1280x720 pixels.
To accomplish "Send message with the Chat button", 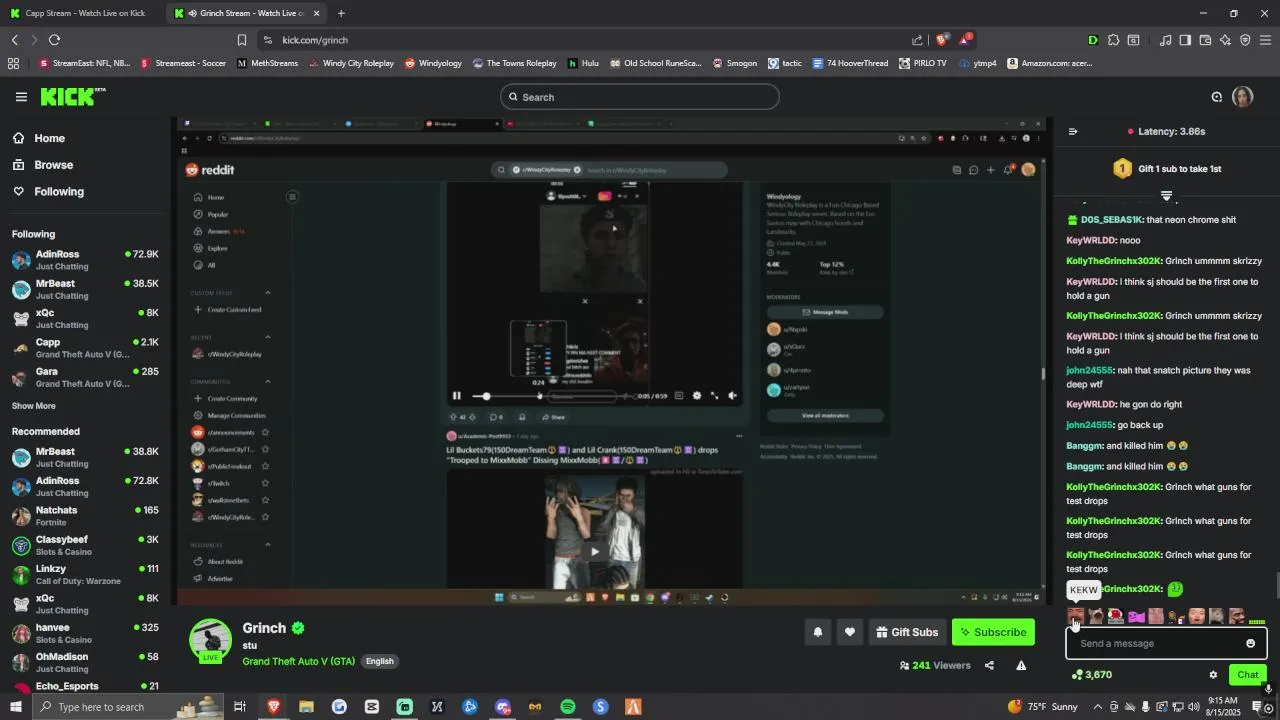I will [1247, 675].
